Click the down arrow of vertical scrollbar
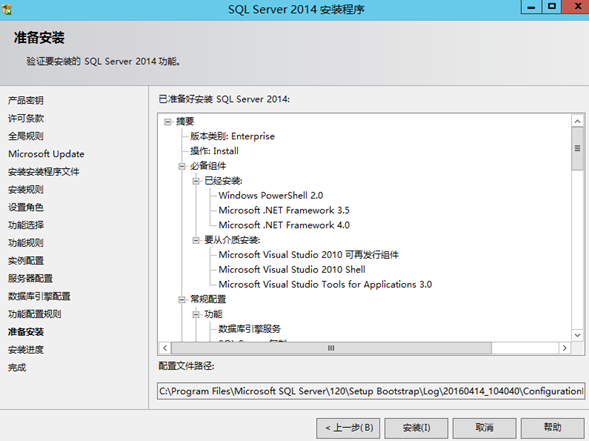The height and width of the screenshot is (441, 589). point(577,335)
